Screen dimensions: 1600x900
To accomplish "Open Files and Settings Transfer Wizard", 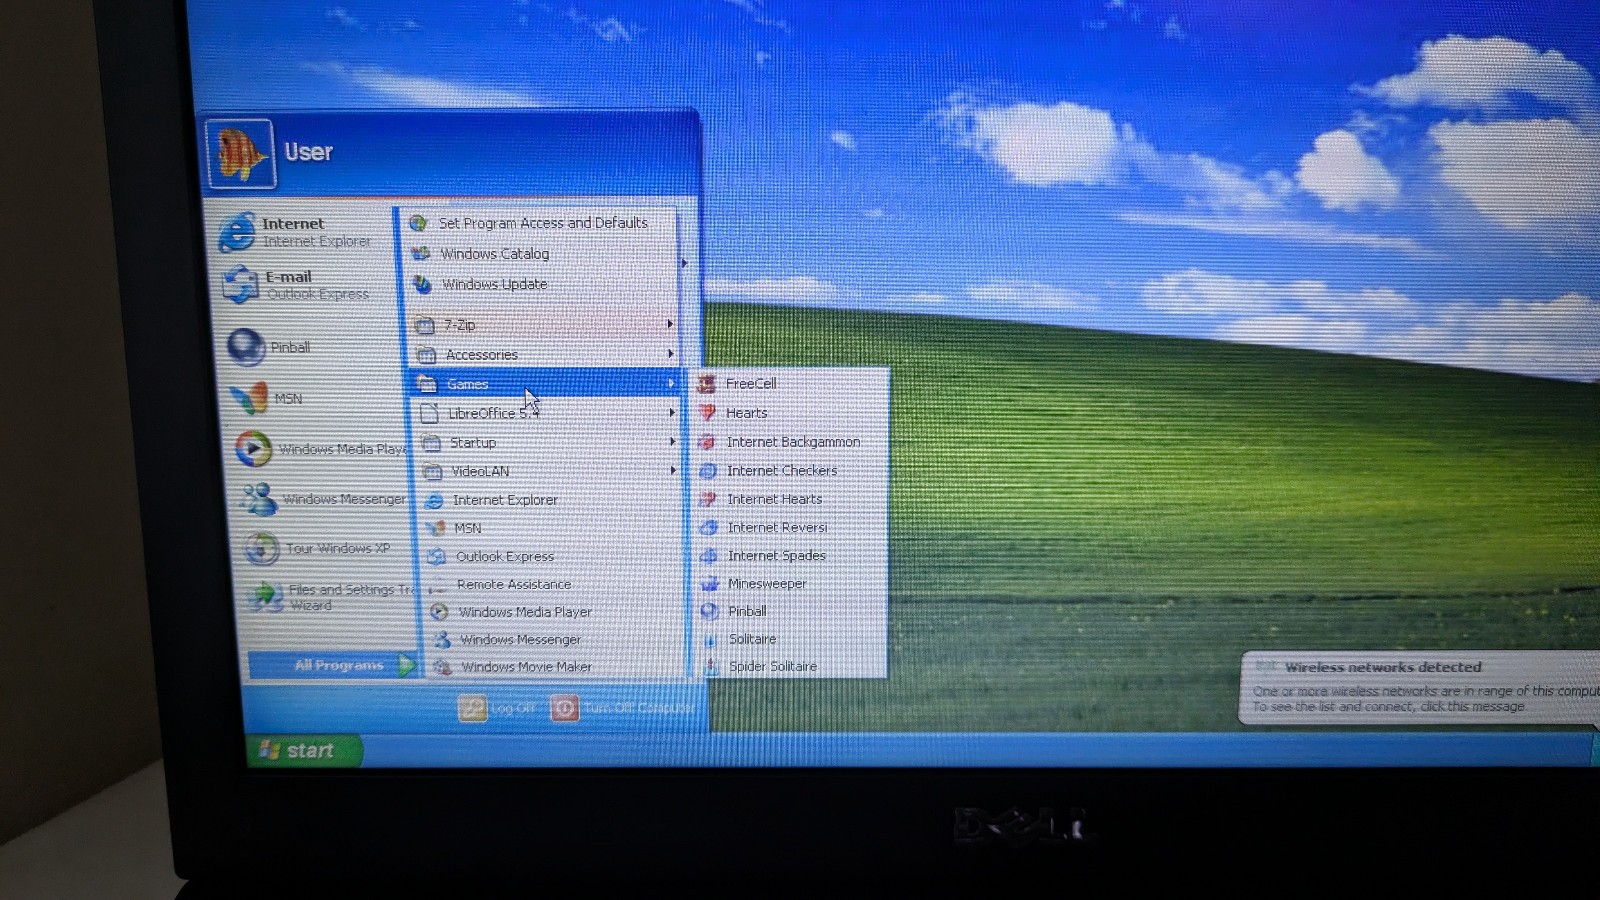I will 330,597.
